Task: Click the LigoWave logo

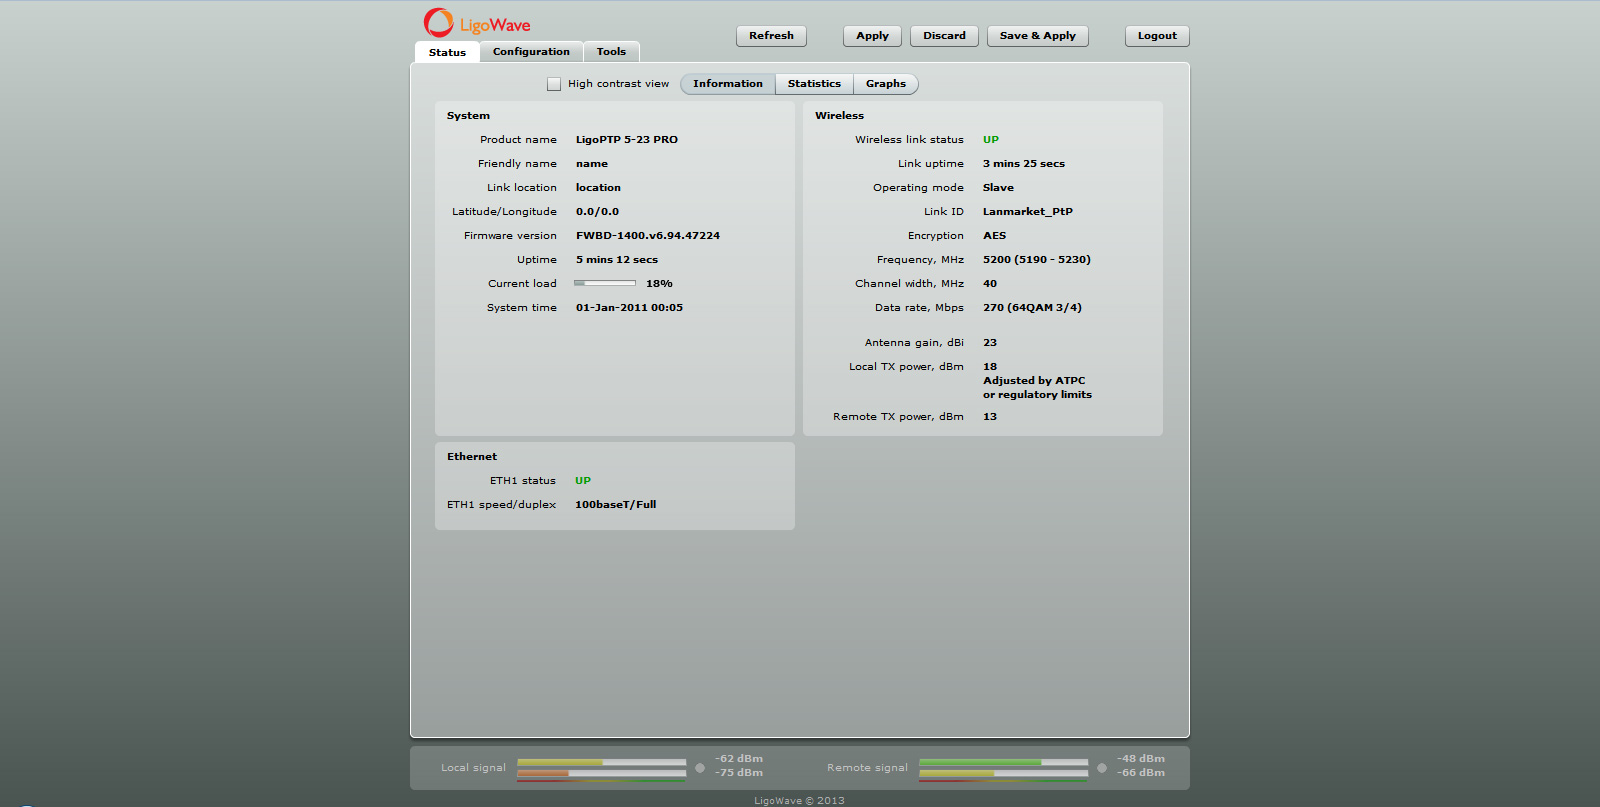Action: (477, 23)
